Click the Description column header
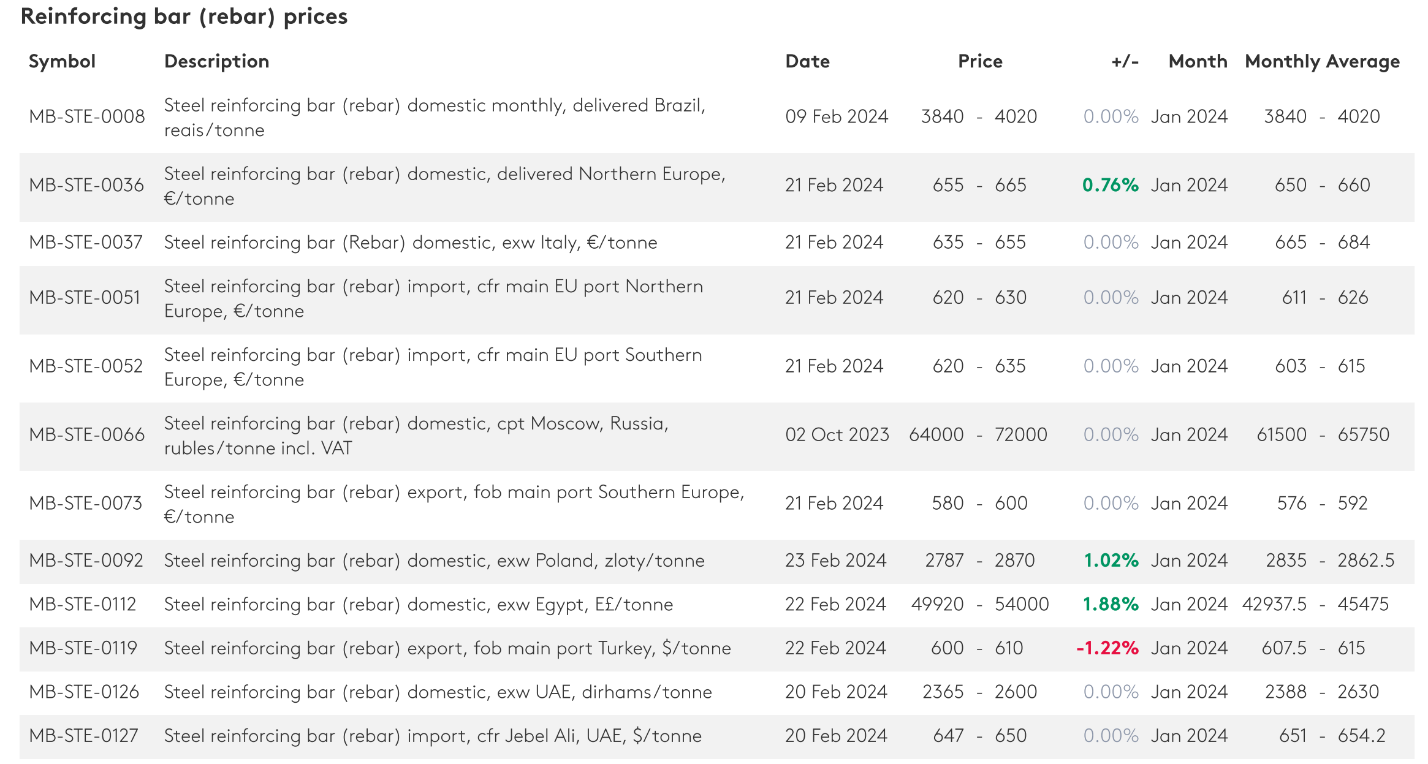1428x764 pixels. [x=216, y=62]
